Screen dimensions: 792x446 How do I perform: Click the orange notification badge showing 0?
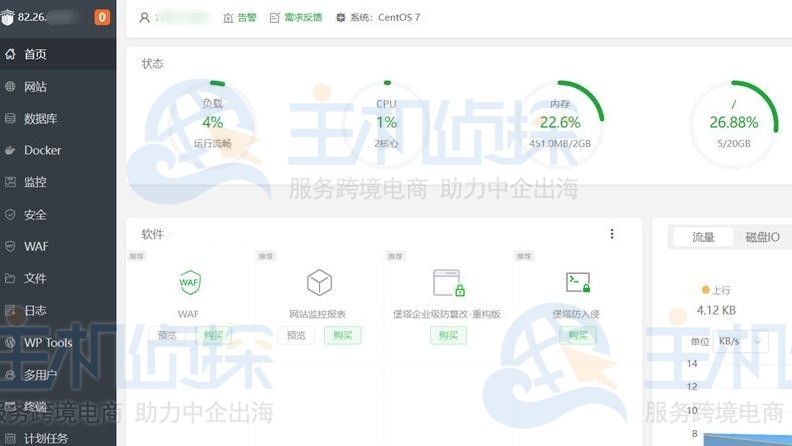[102, 17]
